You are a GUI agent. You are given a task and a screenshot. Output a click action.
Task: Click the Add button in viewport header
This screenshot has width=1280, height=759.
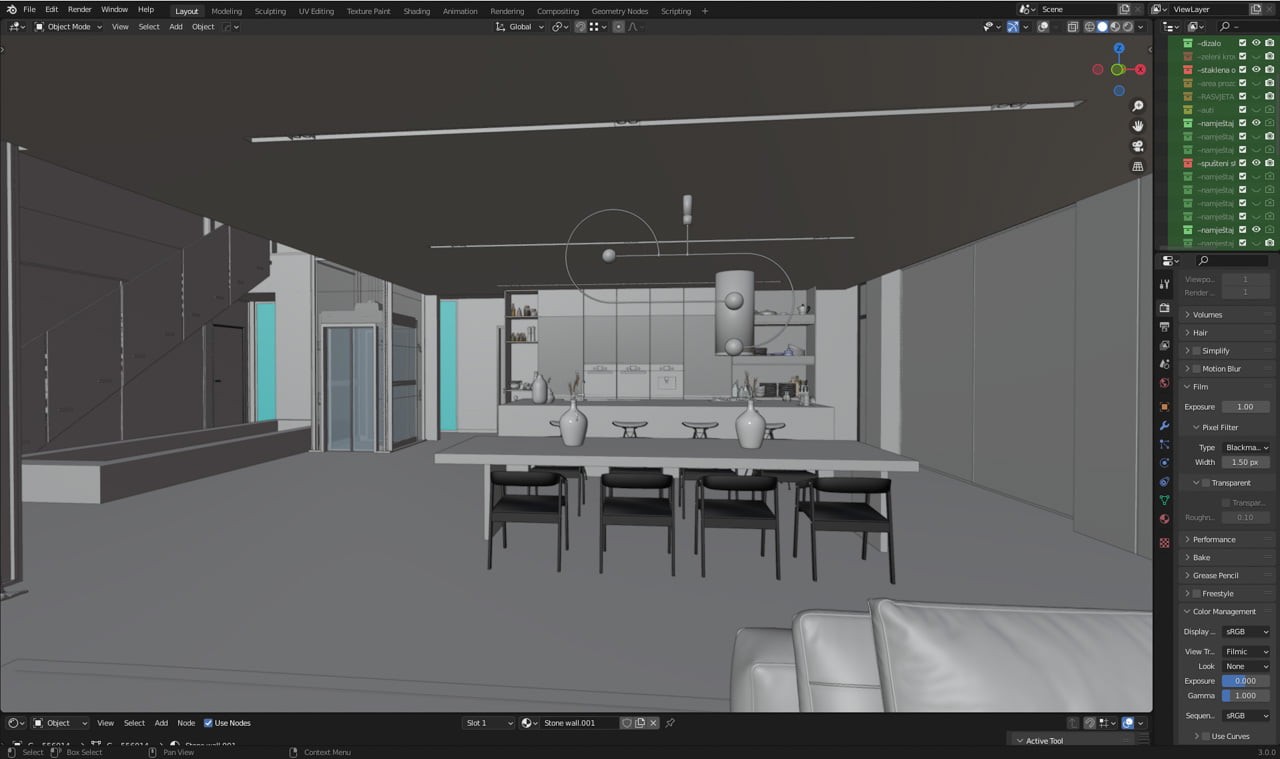(175, 27)
